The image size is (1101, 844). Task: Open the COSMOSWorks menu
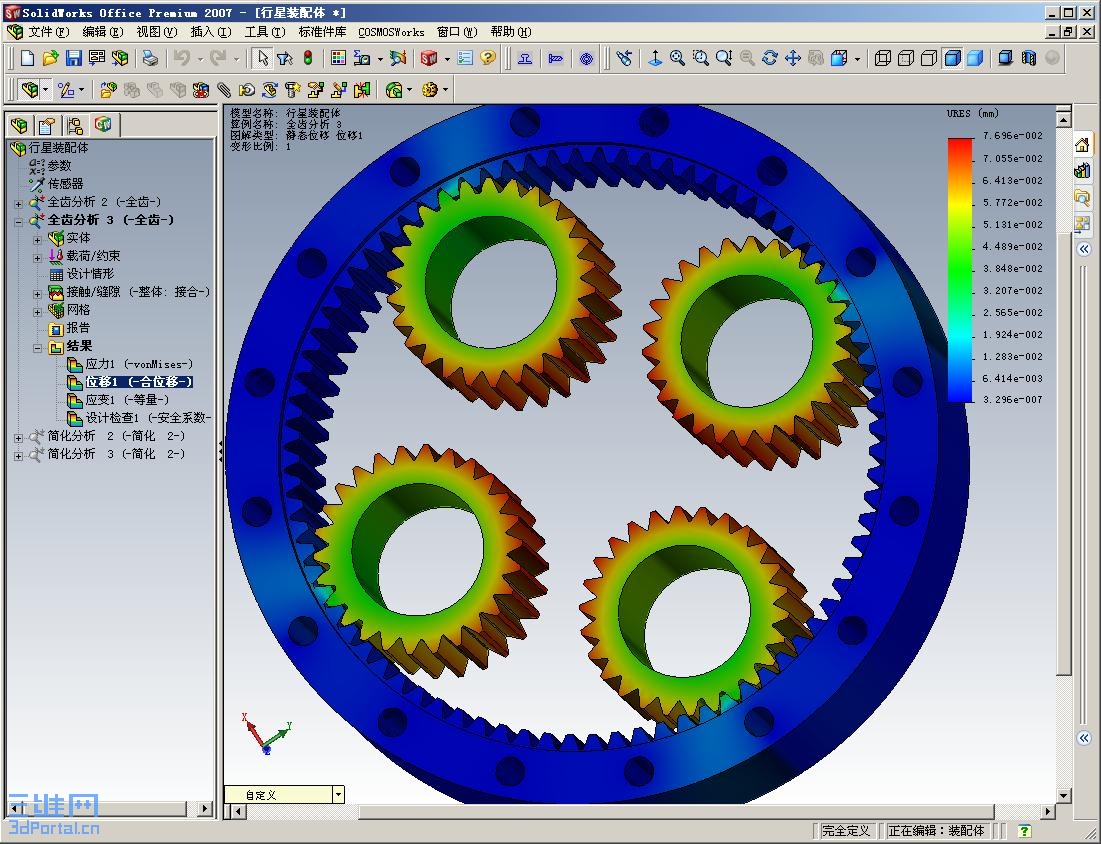point(391,32)
